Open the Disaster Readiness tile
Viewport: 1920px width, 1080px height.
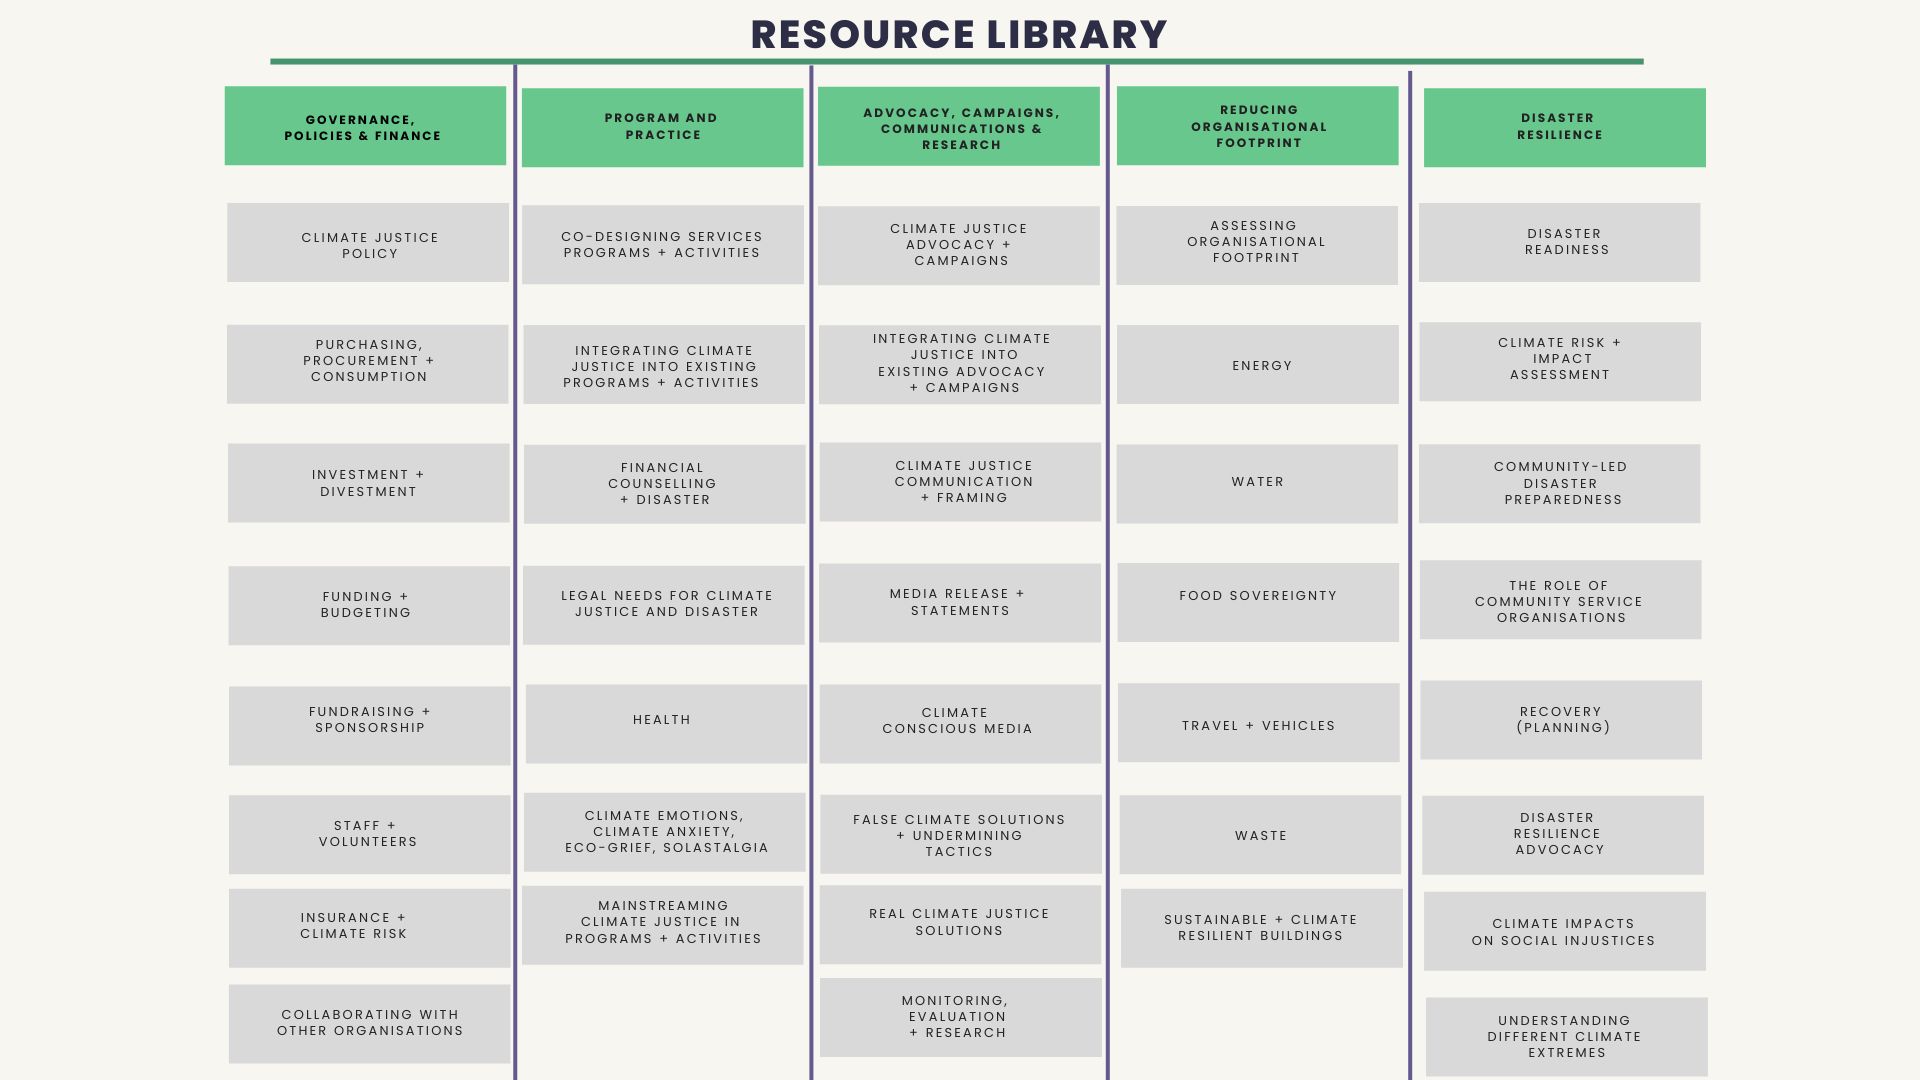point(1560,243)
